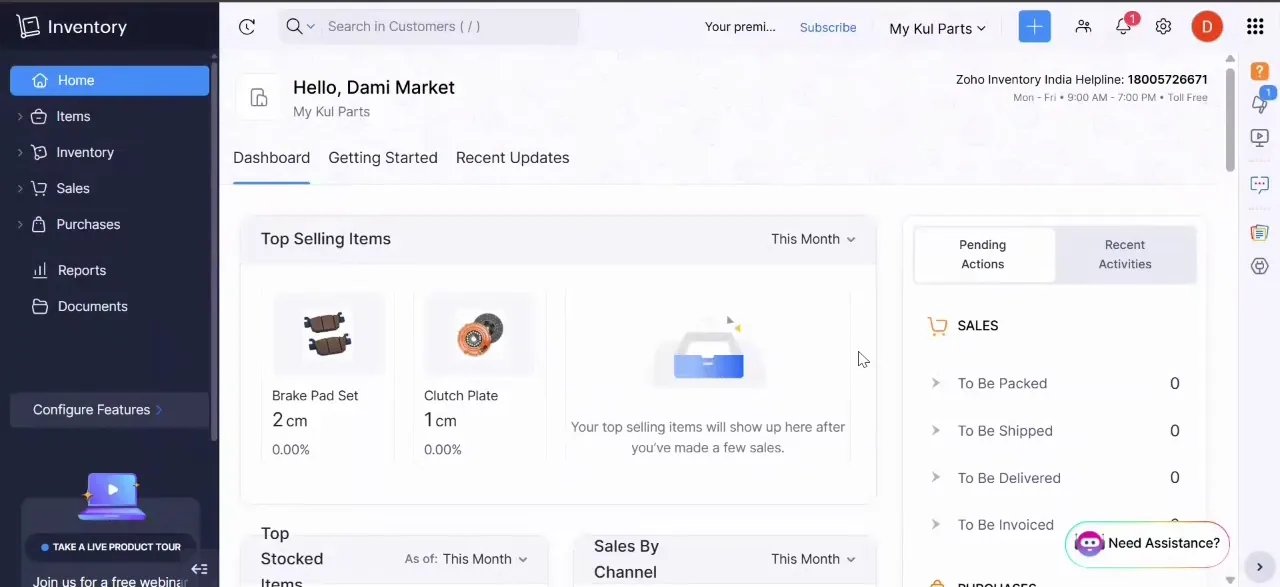
Task: Expand the Items menu in sidebar
Action: (x=20, y=116)
